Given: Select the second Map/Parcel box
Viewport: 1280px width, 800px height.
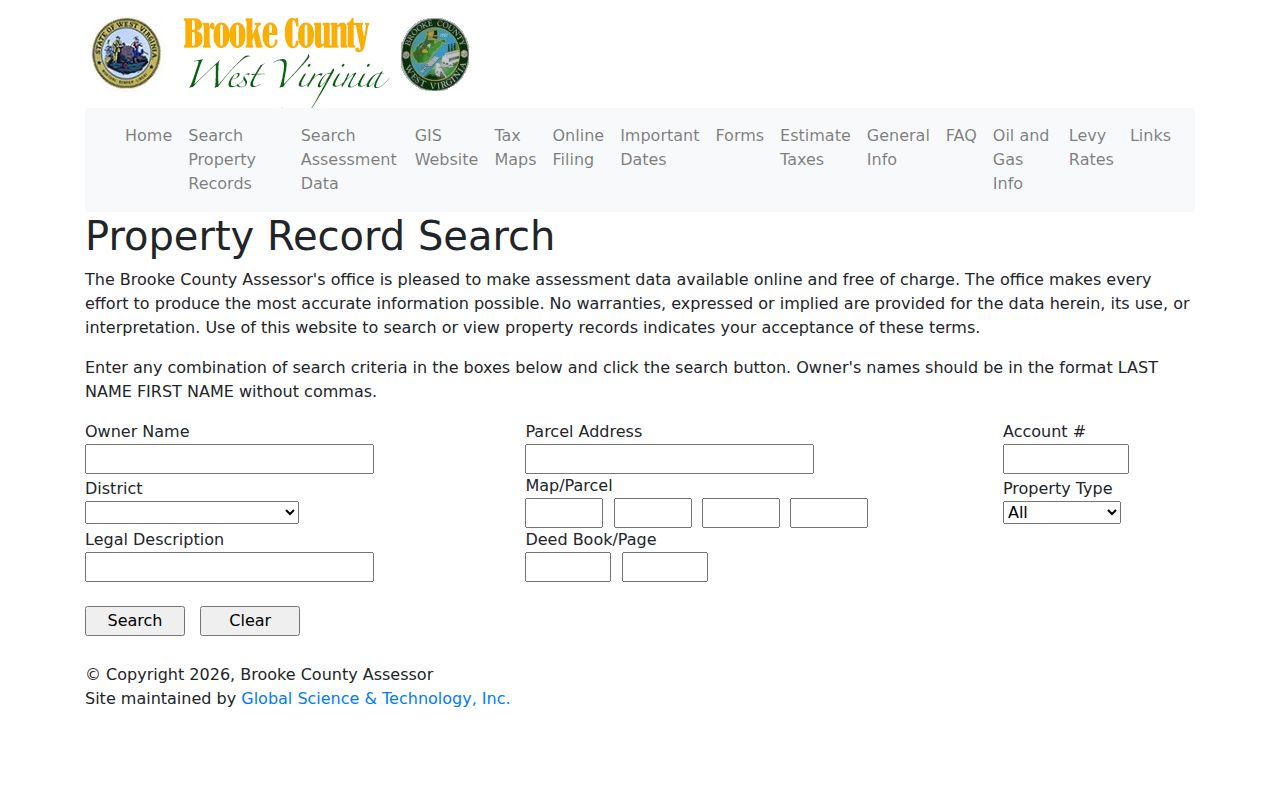Looking at the screenshot, I should [653, 513].
